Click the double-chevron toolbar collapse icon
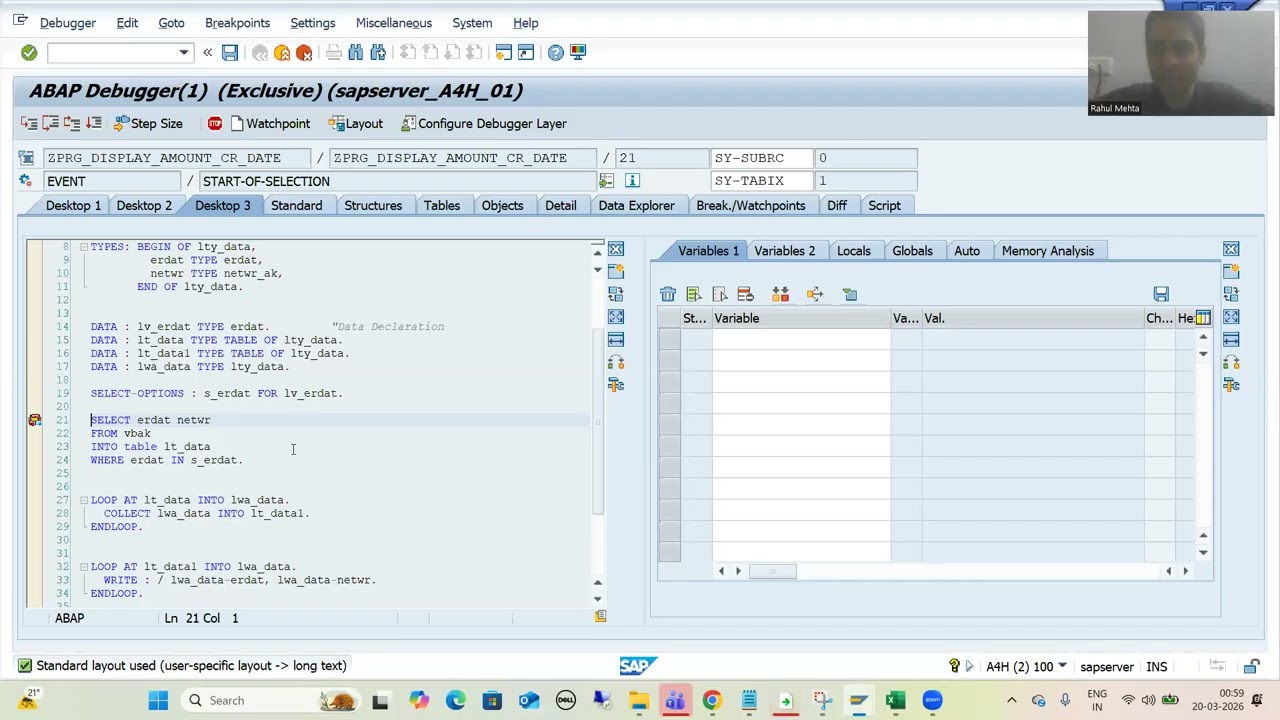Viewport: 1280px width, 720px height. pyautogui.click(x=207, y=52)
